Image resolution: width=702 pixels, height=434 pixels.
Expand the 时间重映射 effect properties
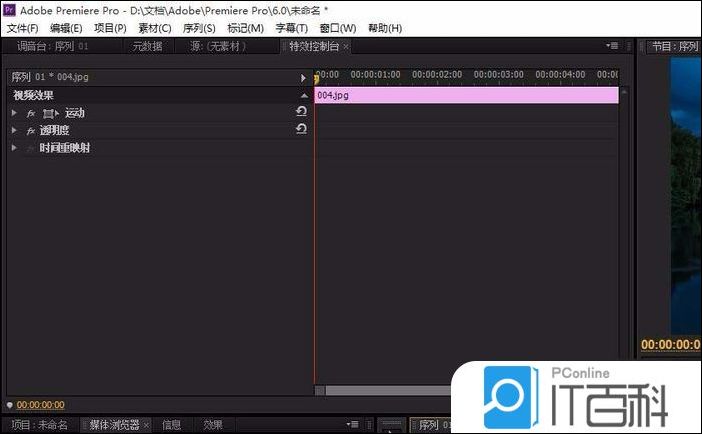(14, 148)
